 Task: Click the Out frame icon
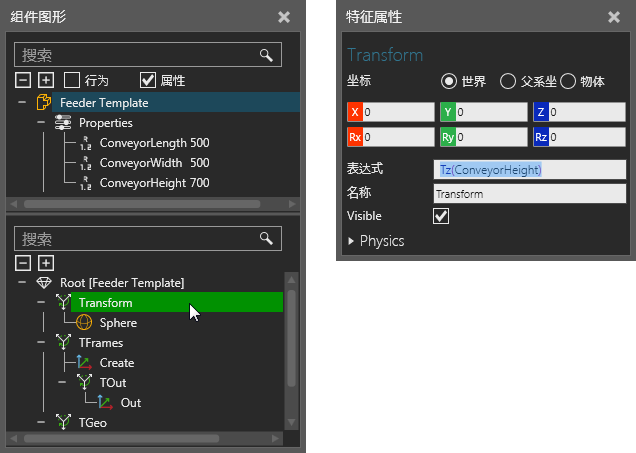click(105, 402)
